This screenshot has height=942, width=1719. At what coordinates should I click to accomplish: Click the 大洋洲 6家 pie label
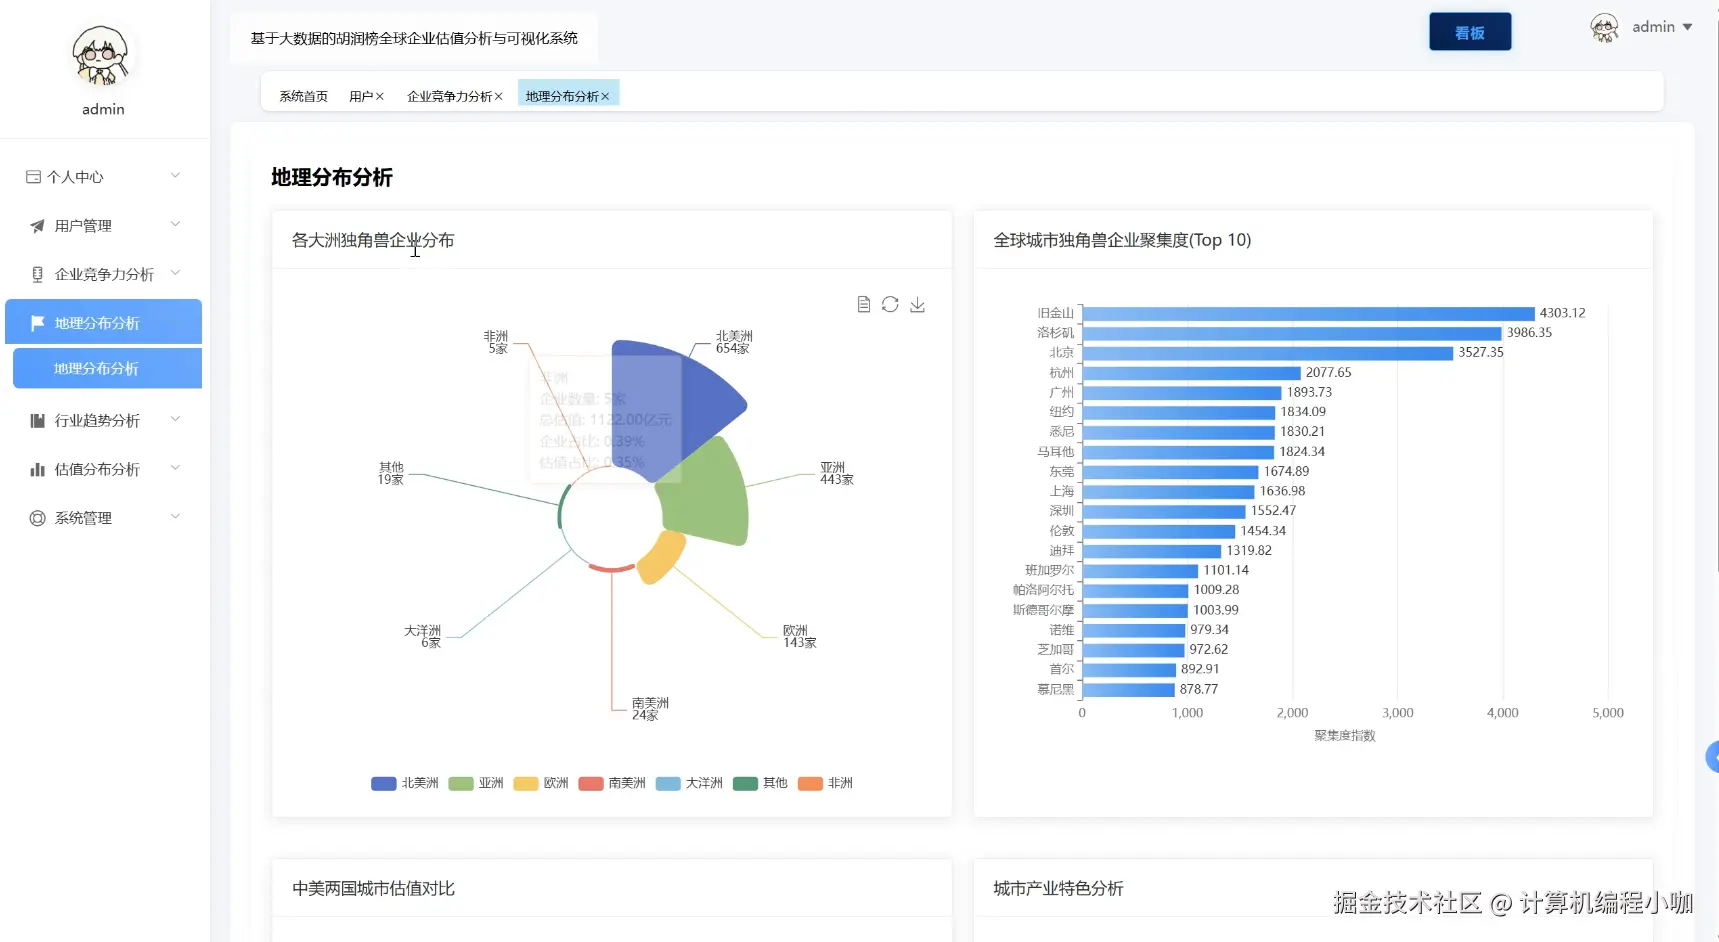pos(422,637)
